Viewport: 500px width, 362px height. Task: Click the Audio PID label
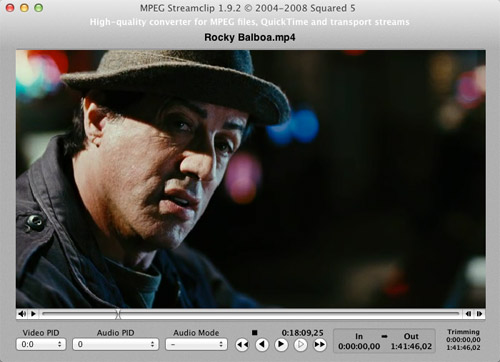pos(115,333)
